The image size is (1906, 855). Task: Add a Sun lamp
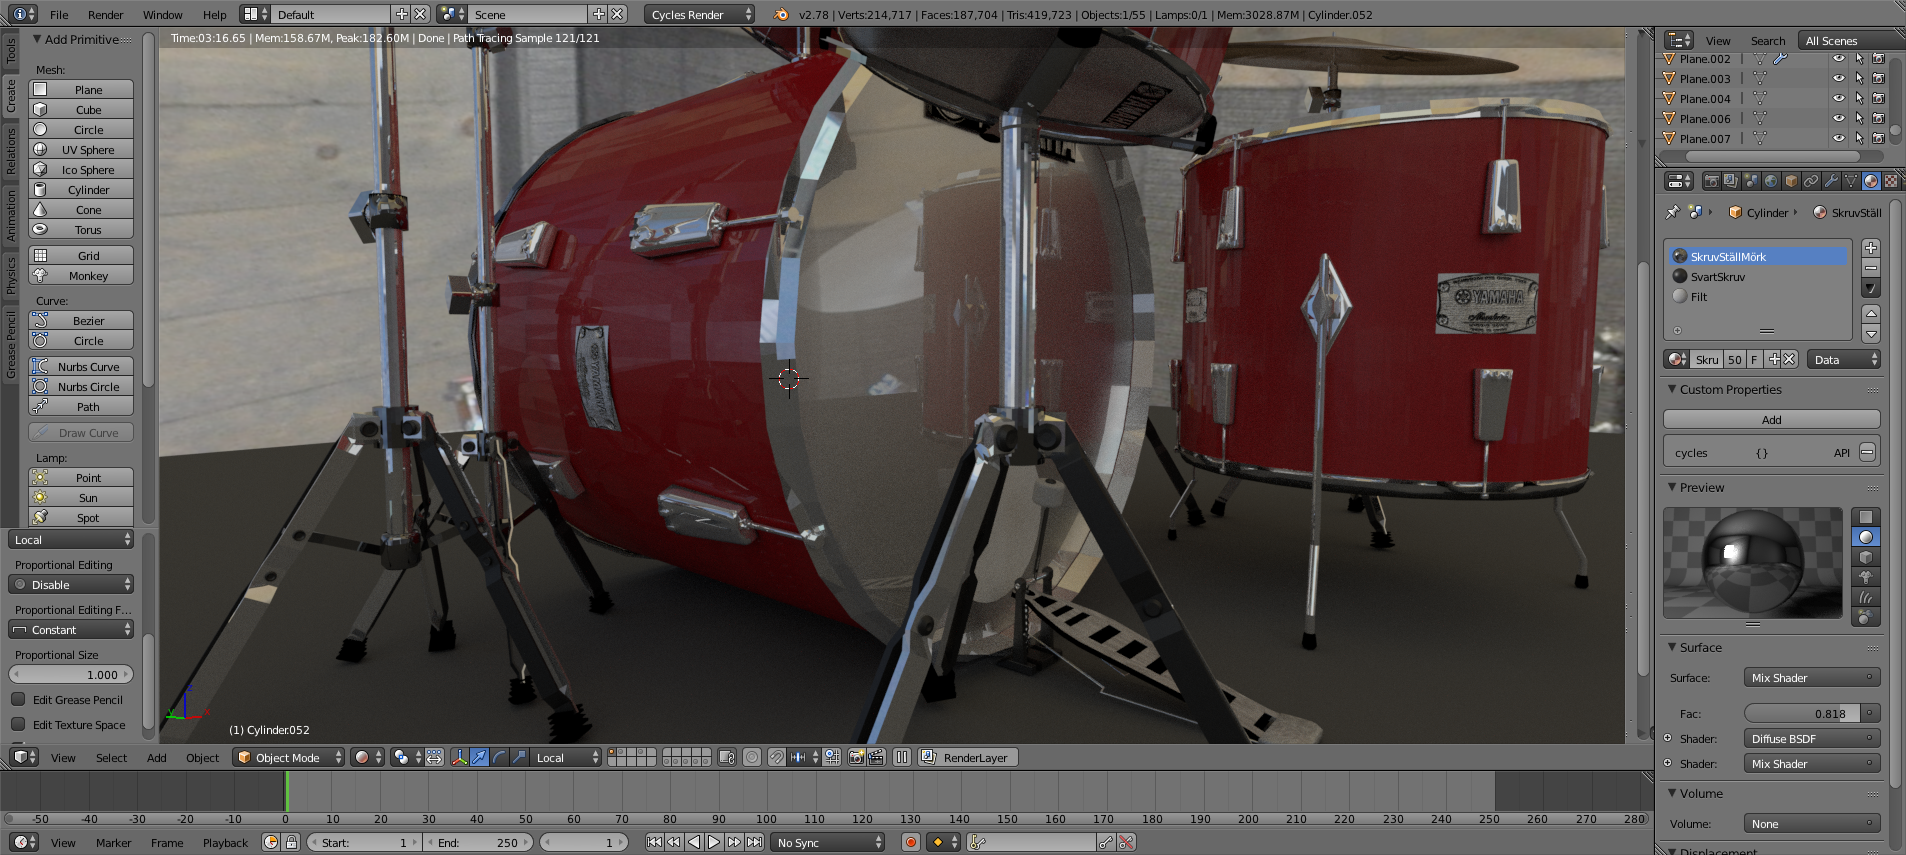click(81, 497)
